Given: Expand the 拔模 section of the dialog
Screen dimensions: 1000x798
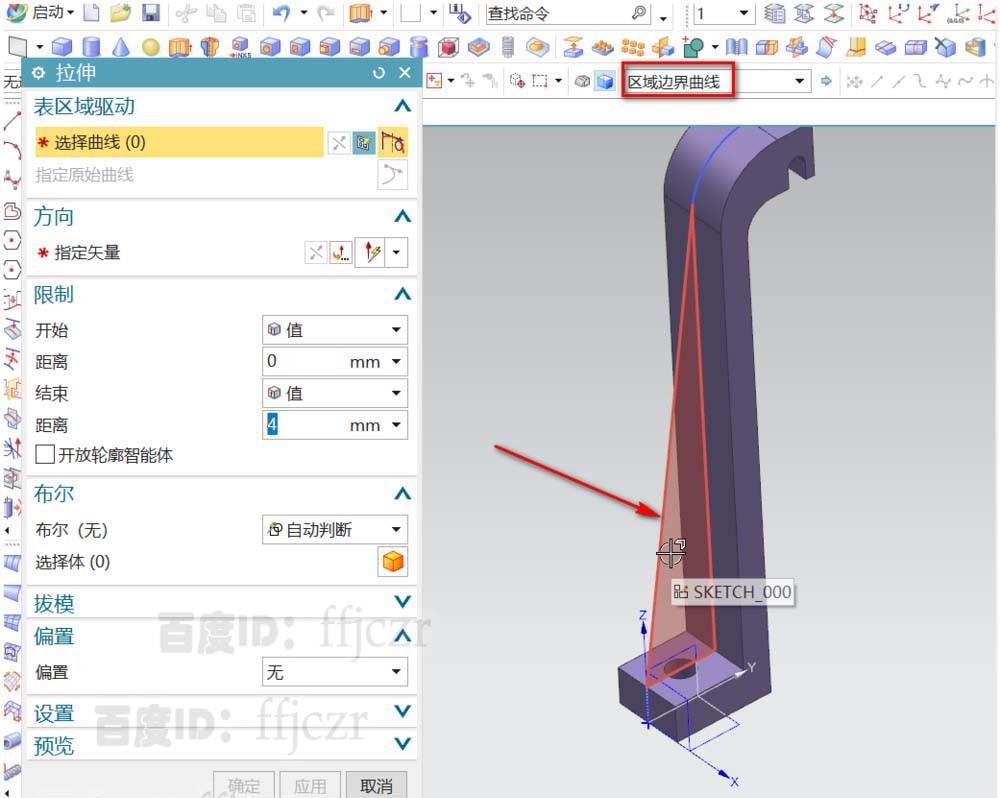Looking at the screenshot, I should point(402,603).
